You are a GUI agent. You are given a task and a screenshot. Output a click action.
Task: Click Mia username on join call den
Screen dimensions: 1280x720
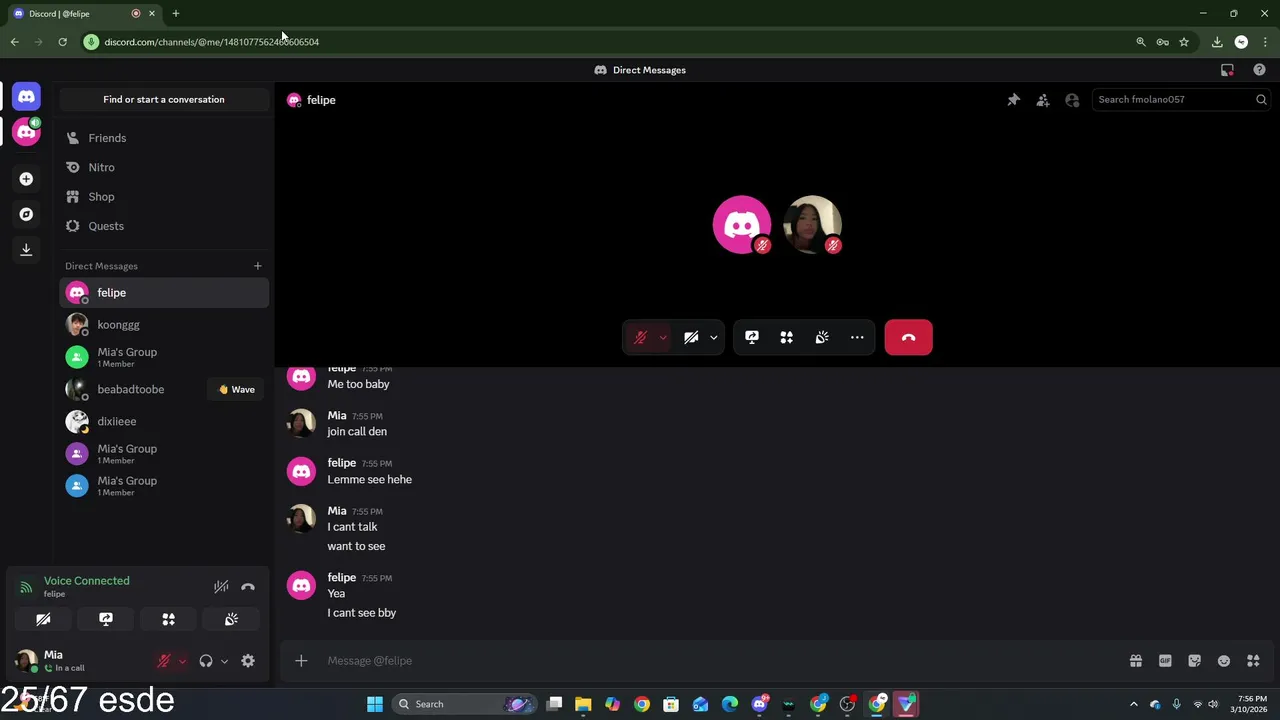pos(337,416)
